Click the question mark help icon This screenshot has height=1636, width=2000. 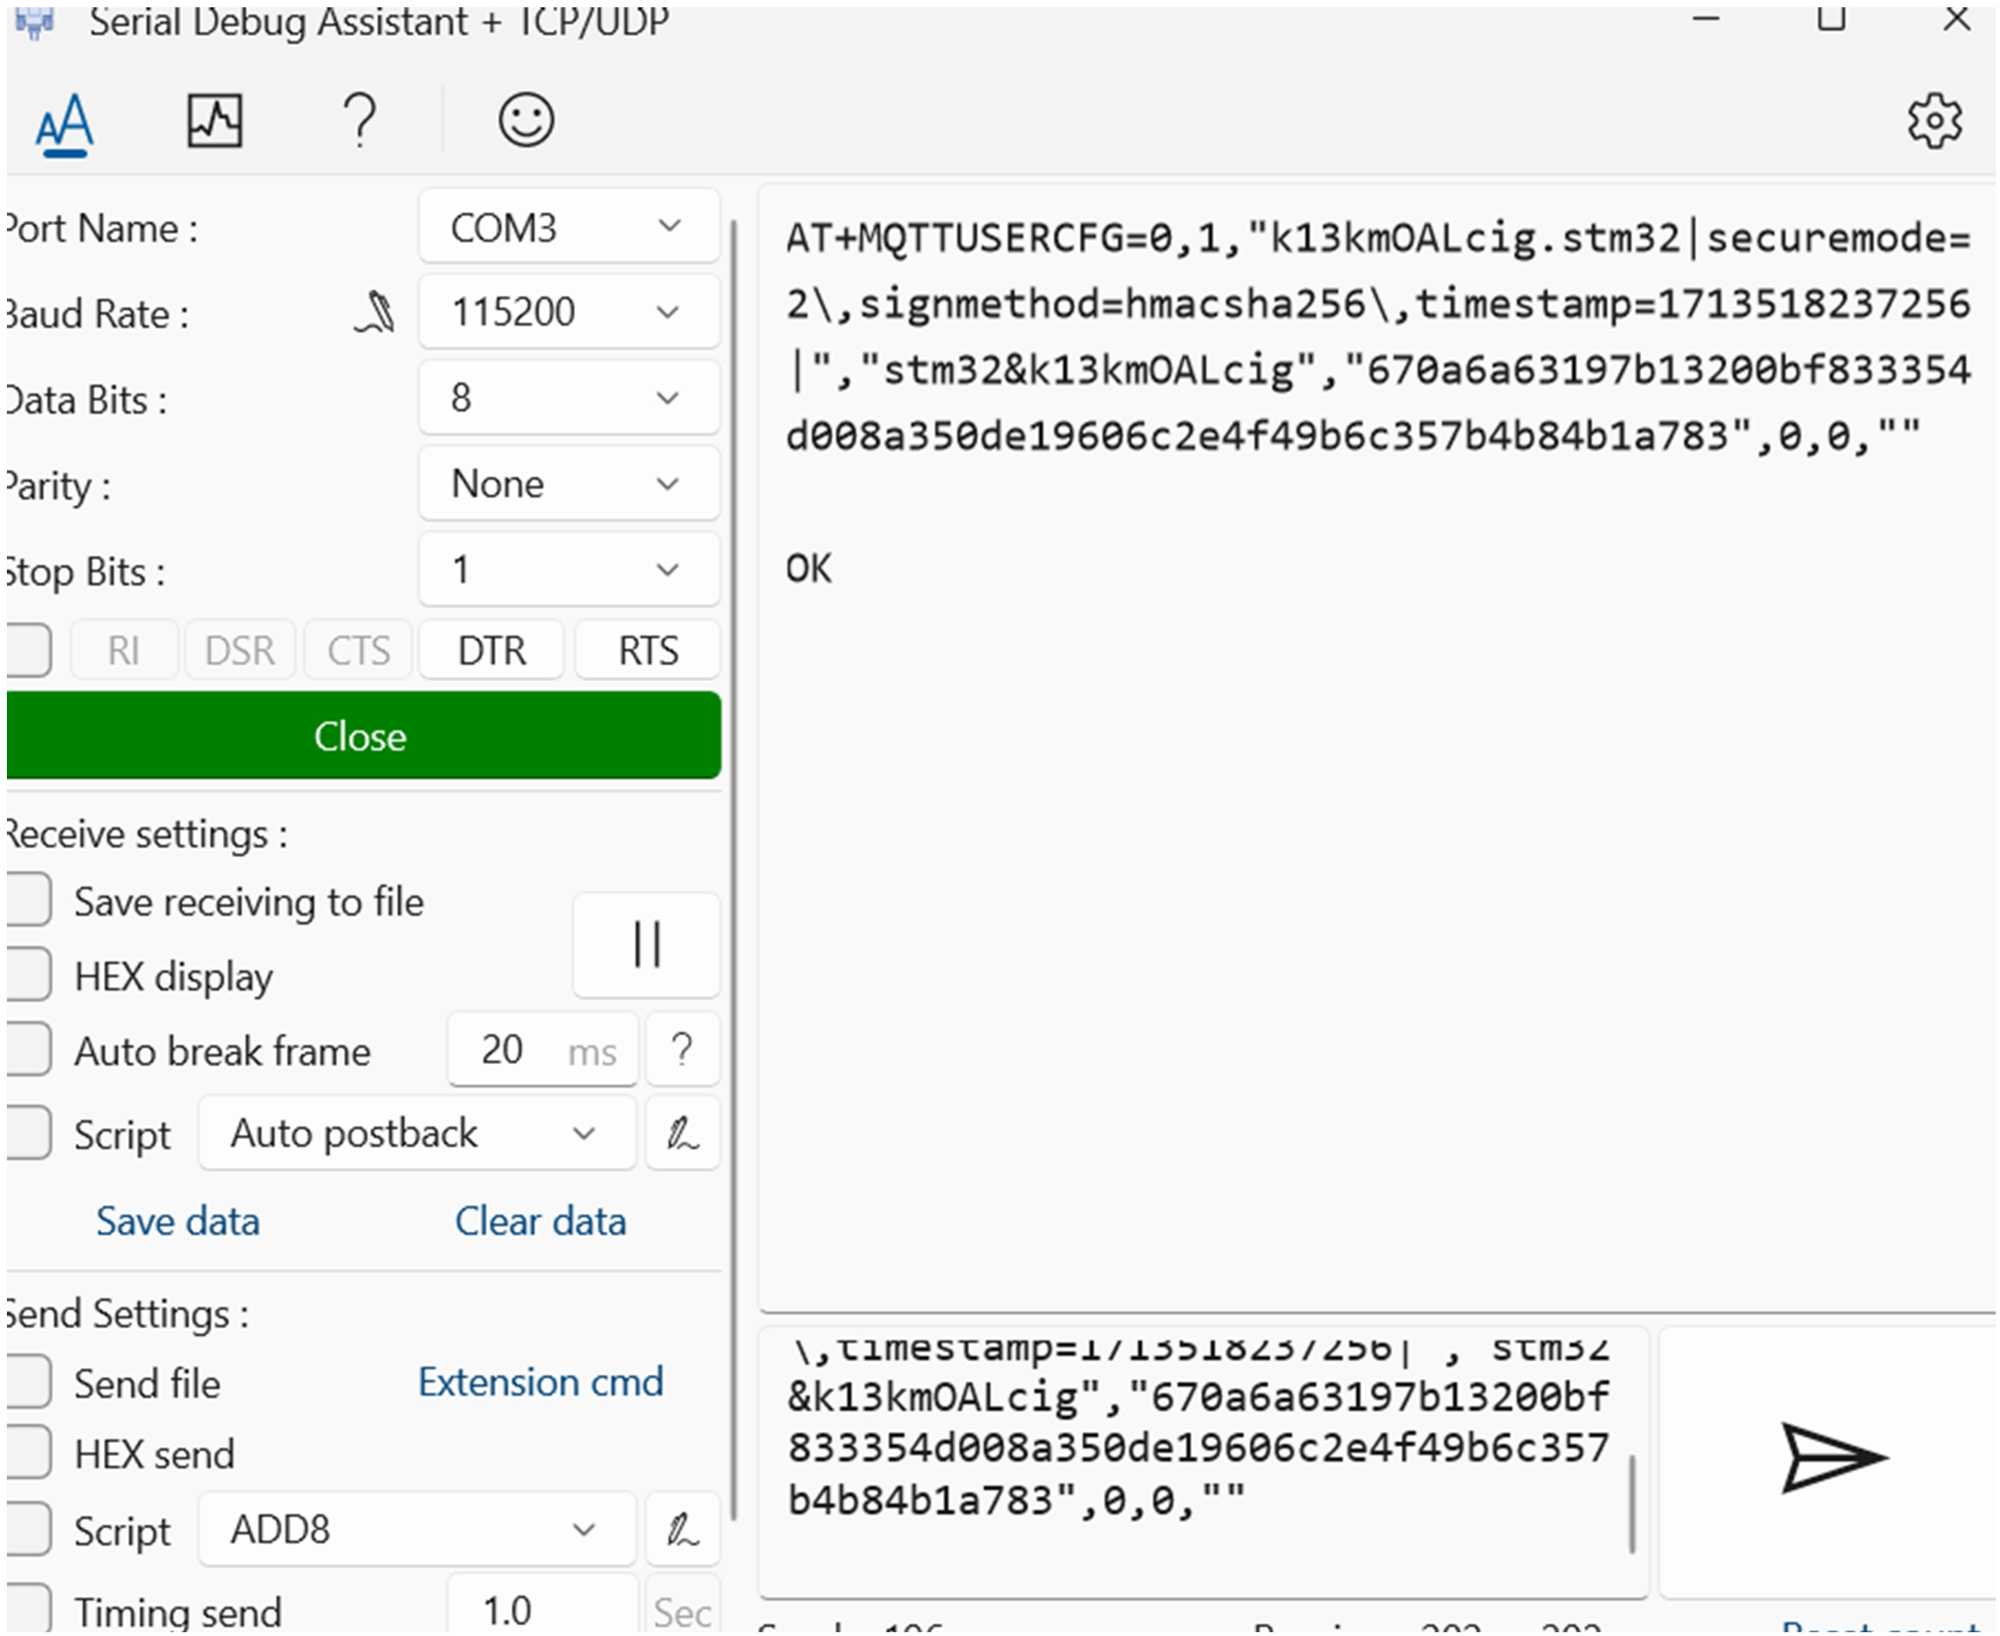[360, 121]
